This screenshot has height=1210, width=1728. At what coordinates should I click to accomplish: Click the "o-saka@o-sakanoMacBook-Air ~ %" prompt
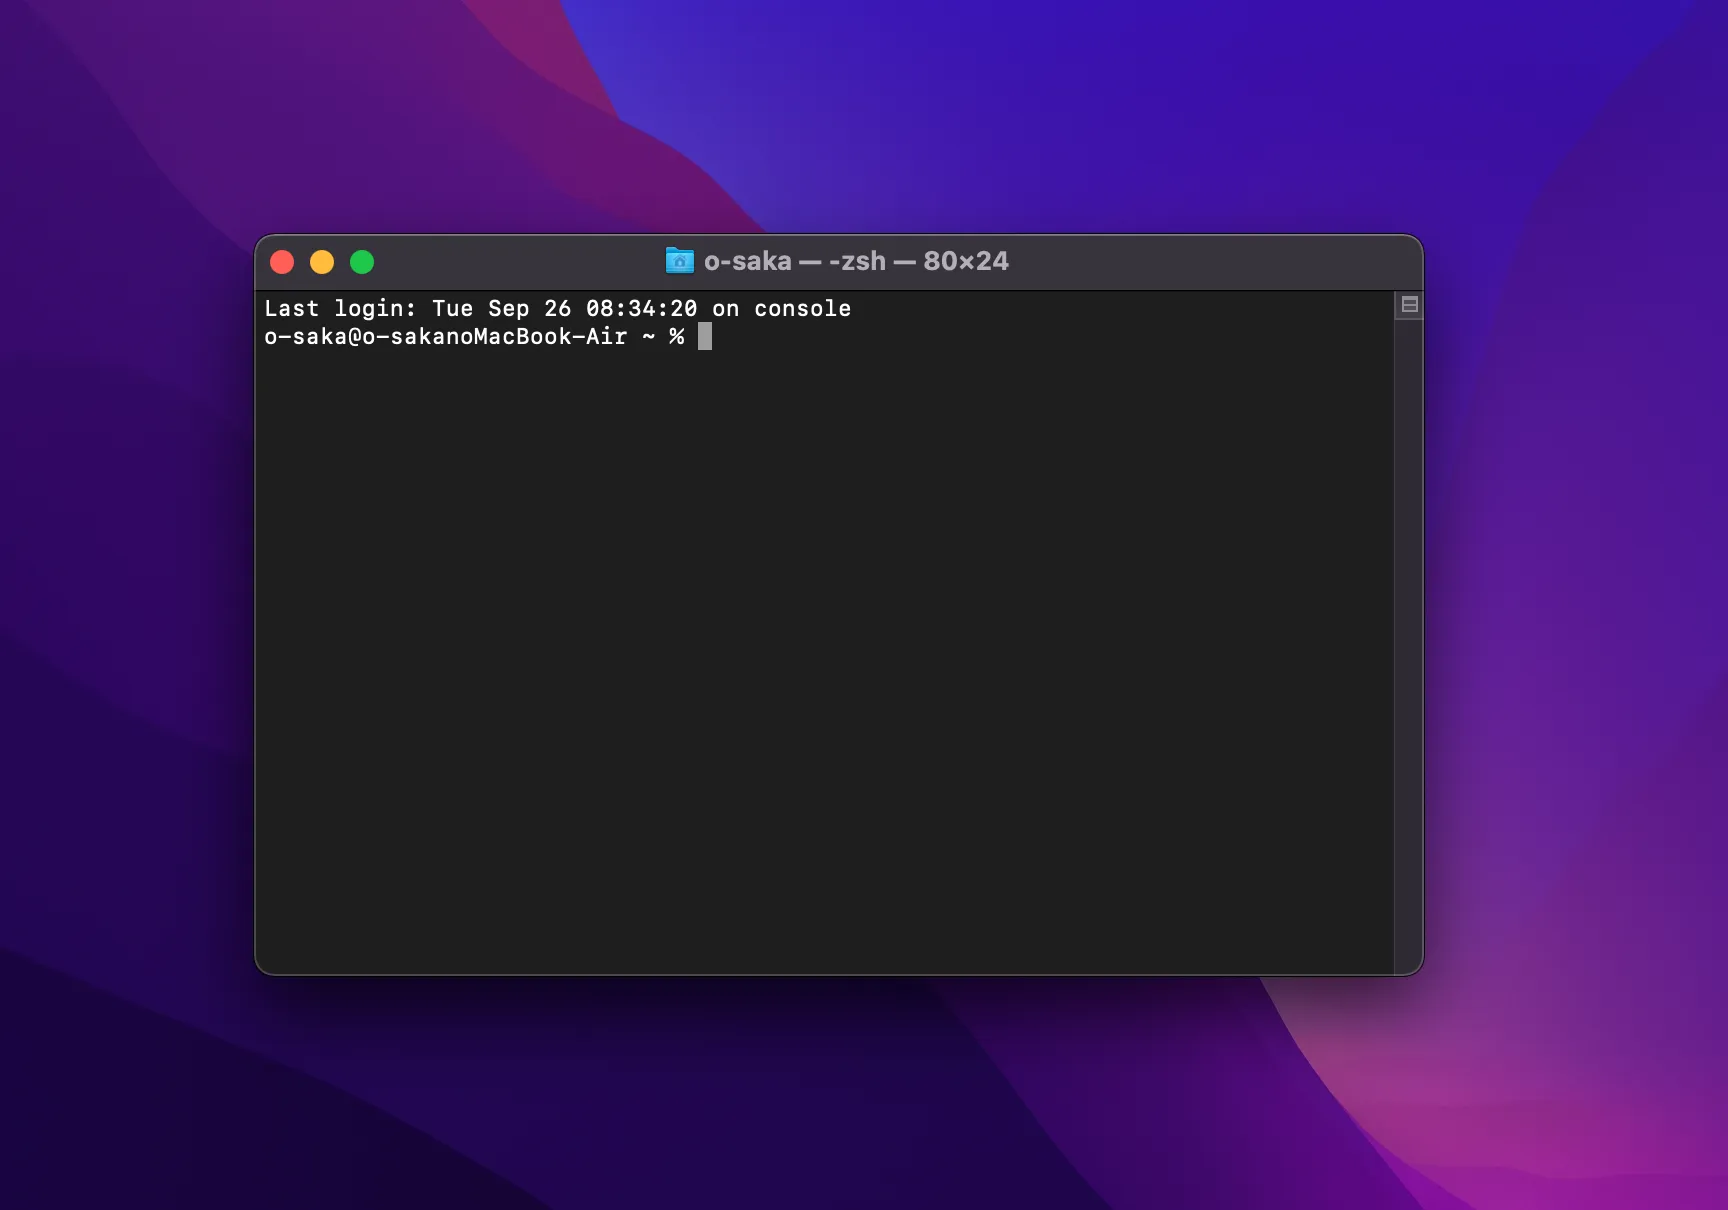pos(474,337)
